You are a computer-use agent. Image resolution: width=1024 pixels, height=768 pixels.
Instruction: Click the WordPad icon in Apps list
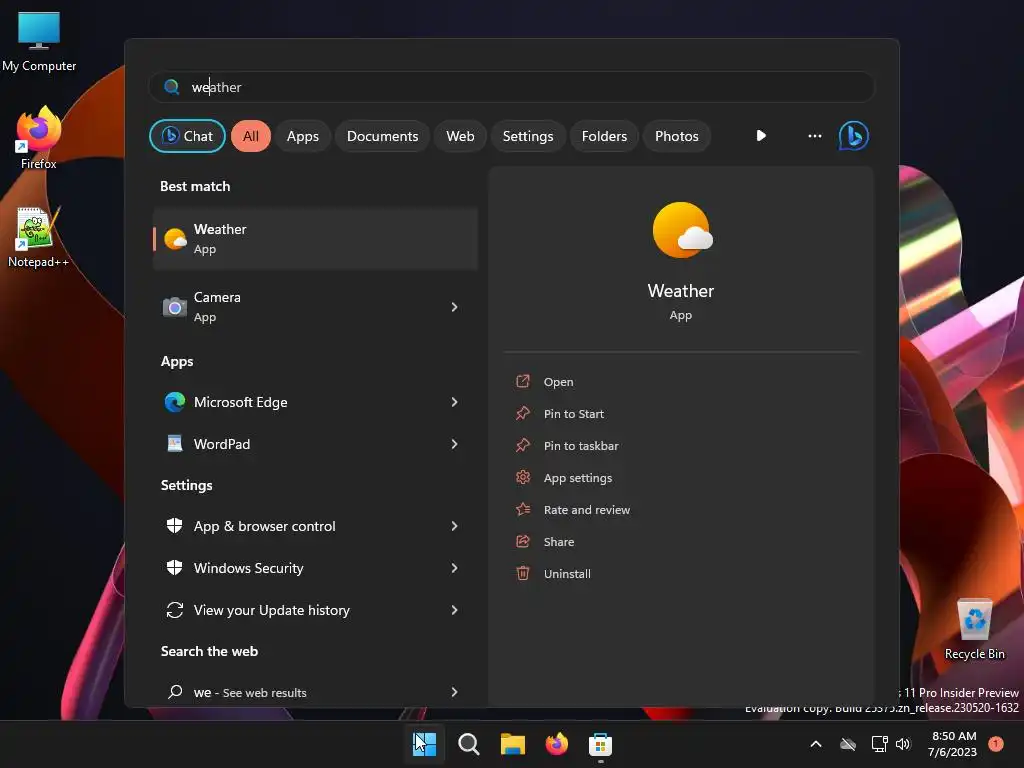174,444
